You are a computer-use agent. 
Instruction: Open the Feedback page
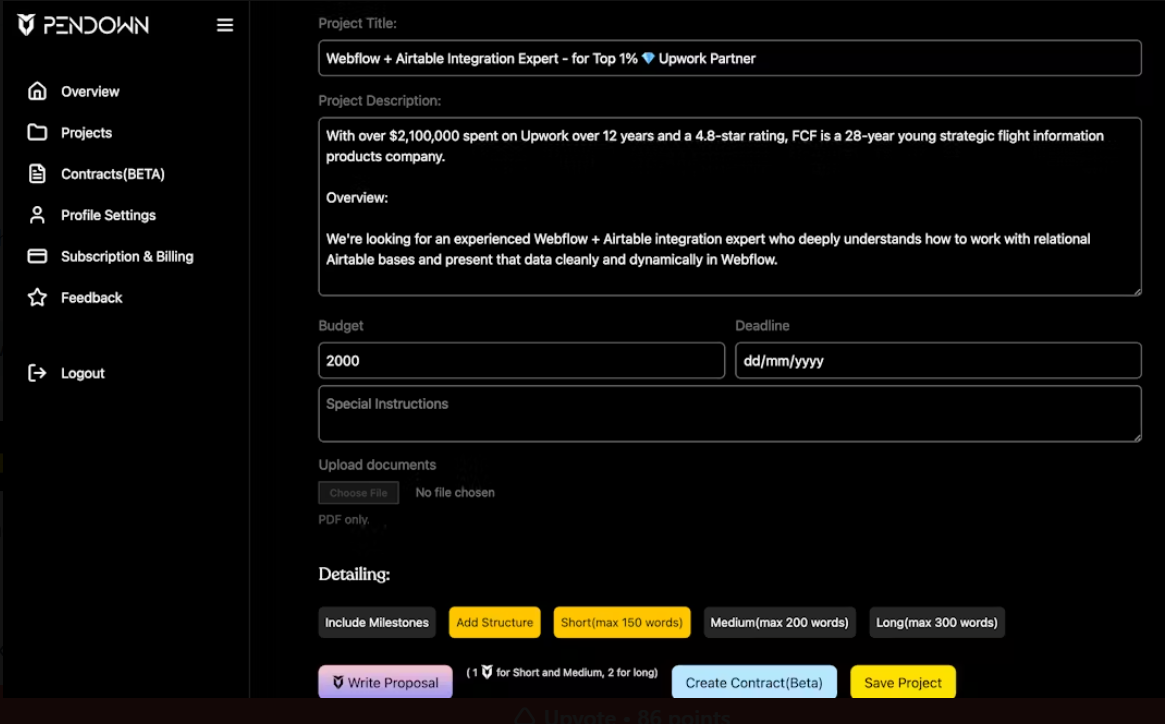(x=91, y=298)
